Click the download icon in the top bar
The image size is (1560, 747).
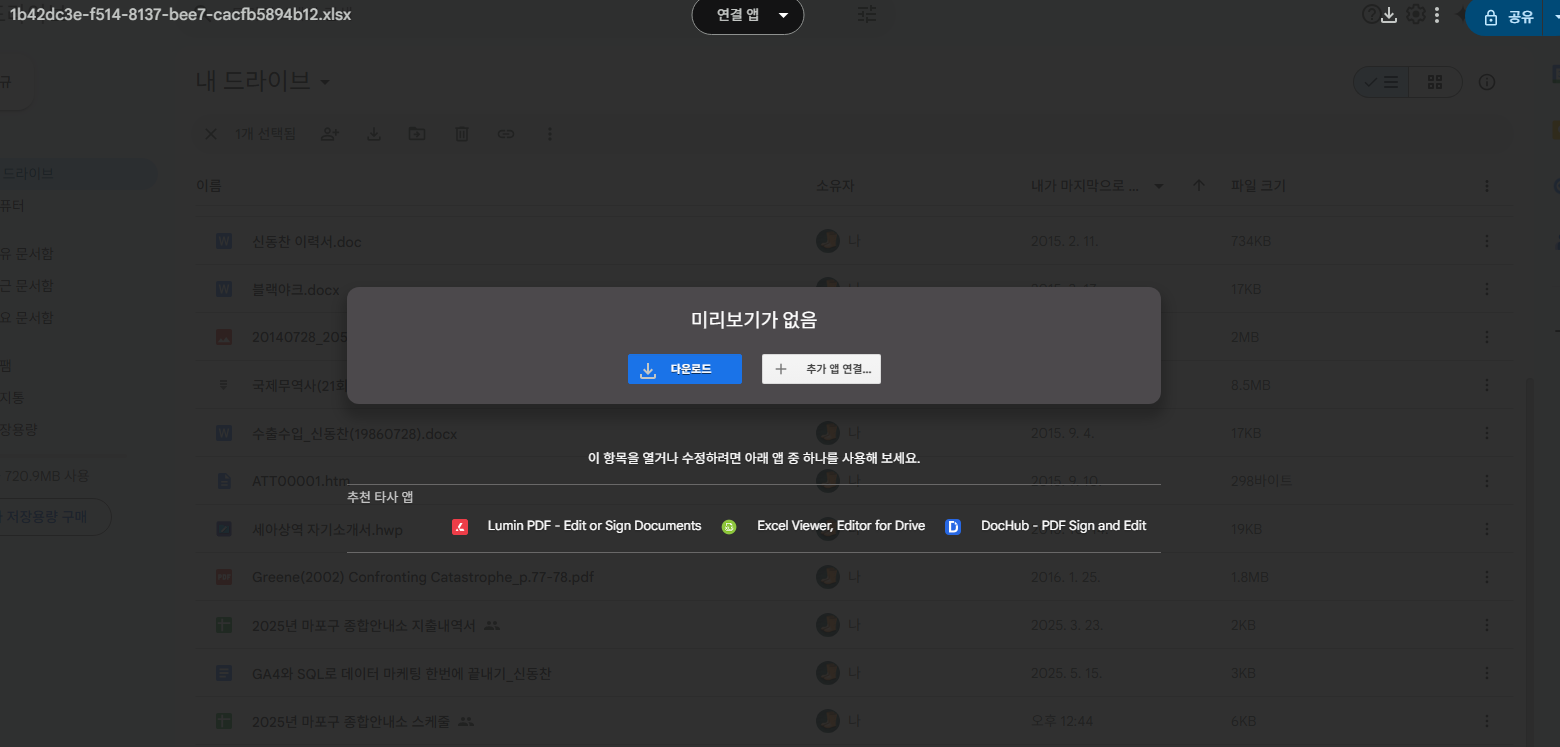(x=1388, y=15)
